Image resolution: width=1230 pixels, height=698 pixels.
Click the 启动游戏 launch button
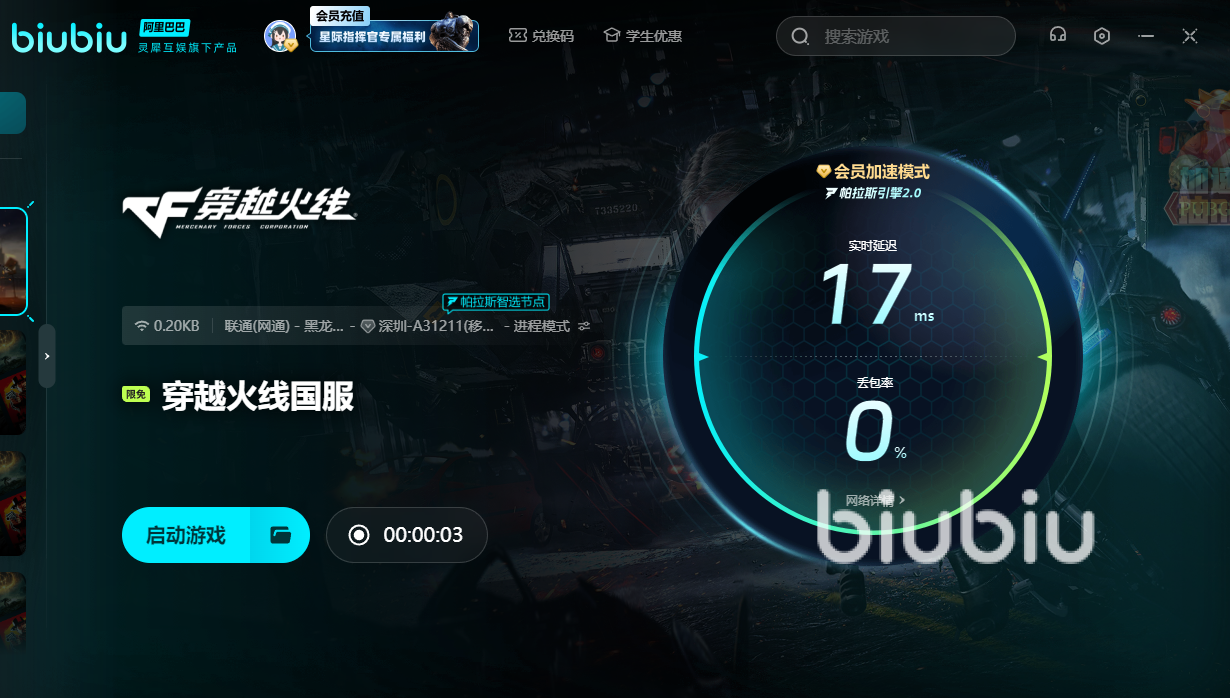[186, 535]
